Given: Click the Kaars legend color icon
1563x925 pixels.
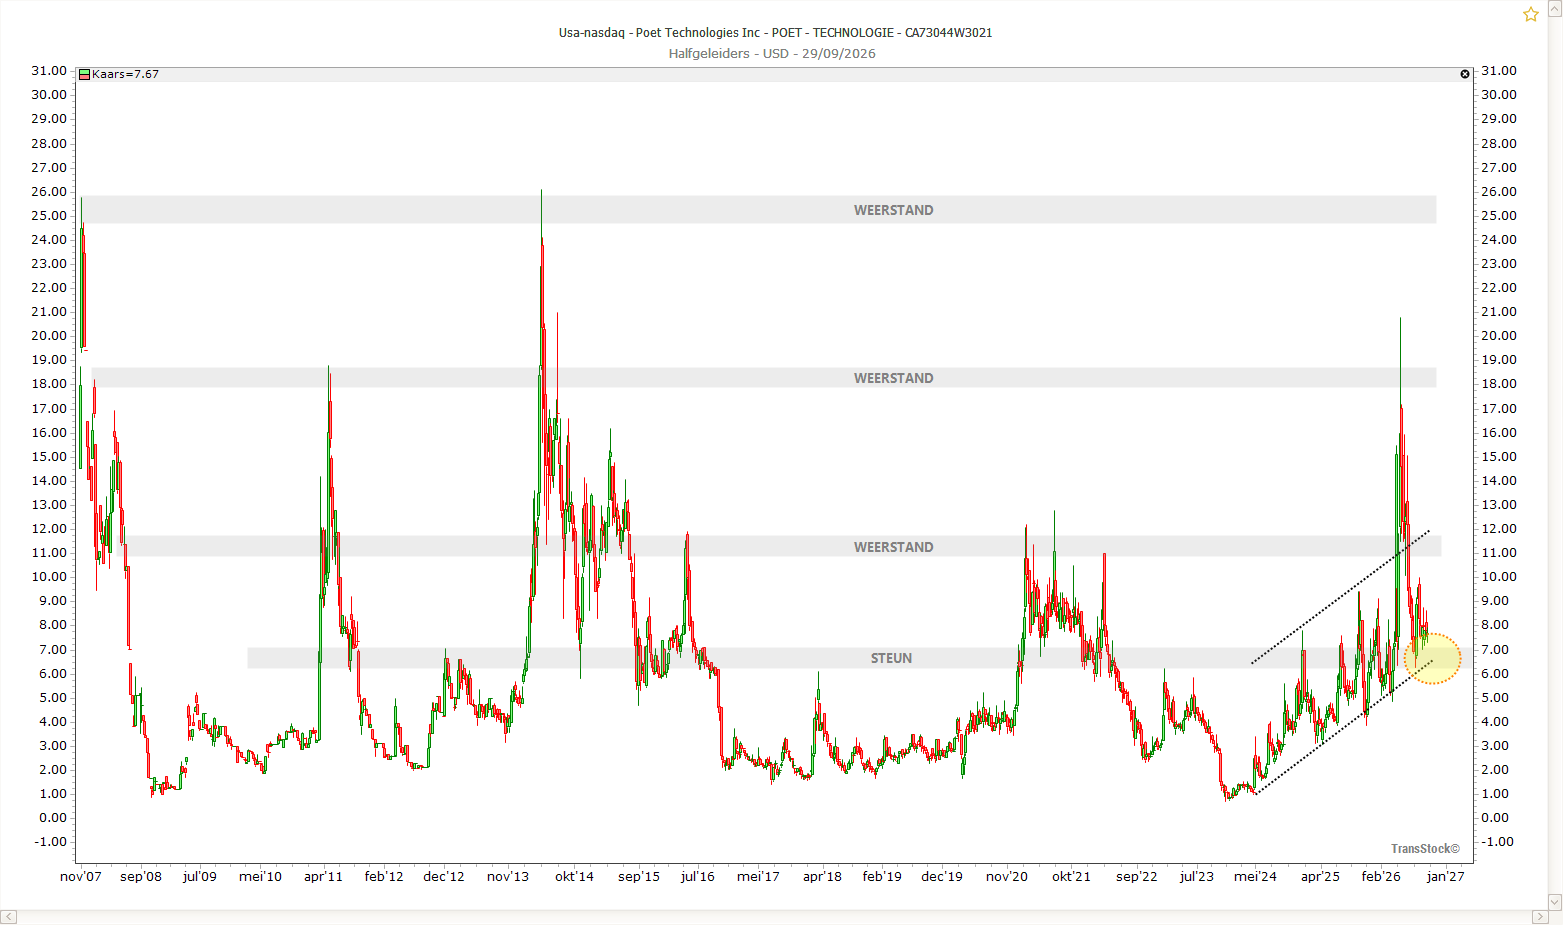Looking at the screenshot, I should pyautogui.click(x=85, y=74).
